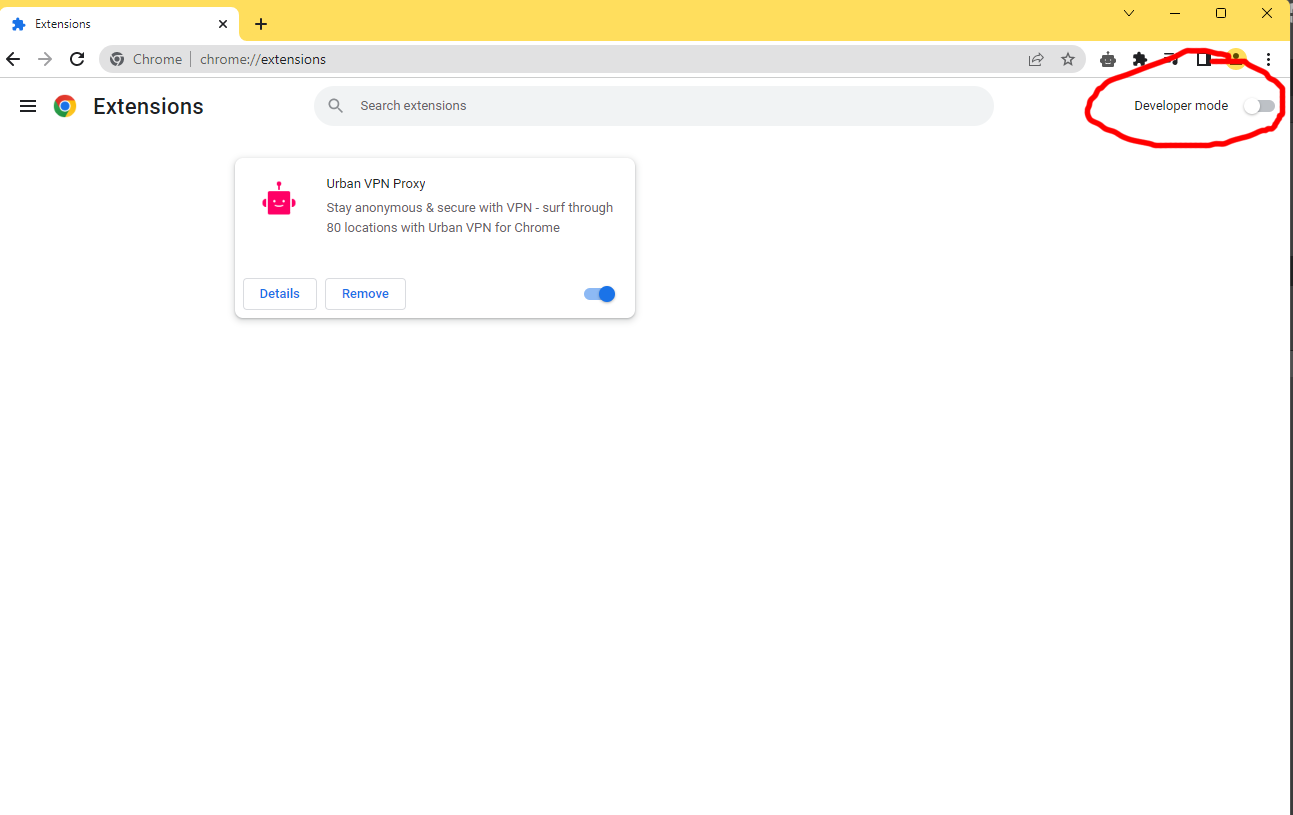Image resolution: width=1293 pixels, height=815 pixels.
Task: Expand the hamburger menu beside Extensions
Action: 27,105
